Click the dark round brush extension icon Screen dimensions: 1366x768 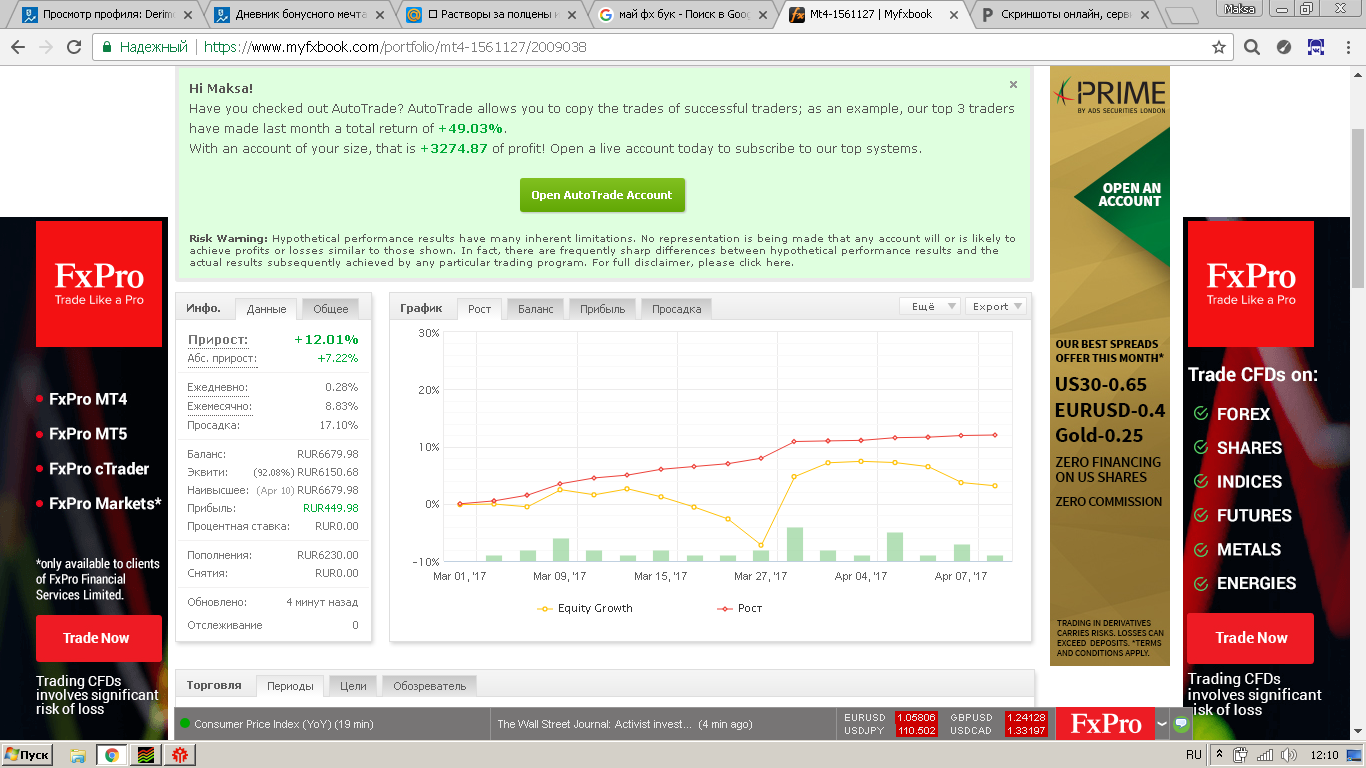click(1285, 47)
